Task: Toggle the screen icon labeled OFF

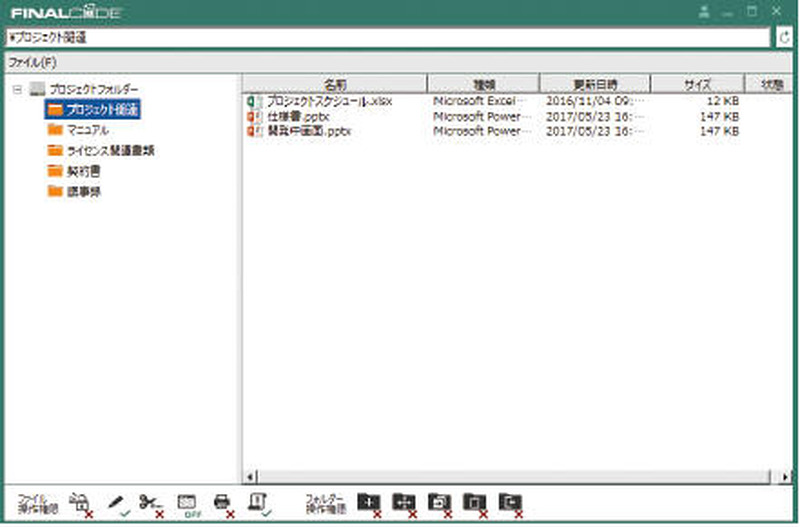Action: (x=186, y=503)
